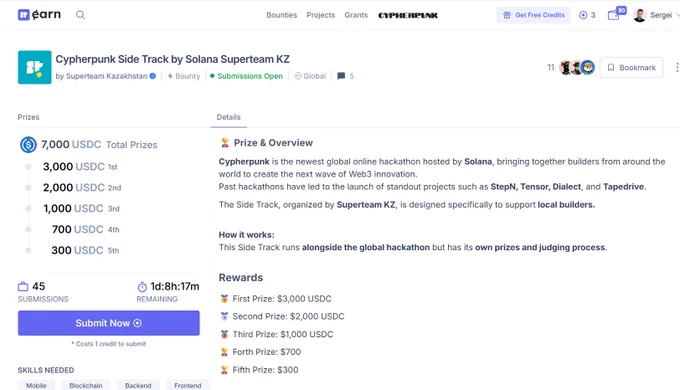This screenshot has height=390, width=680.
Task: Click the Earn logo
Action: [x=39, y=15]
